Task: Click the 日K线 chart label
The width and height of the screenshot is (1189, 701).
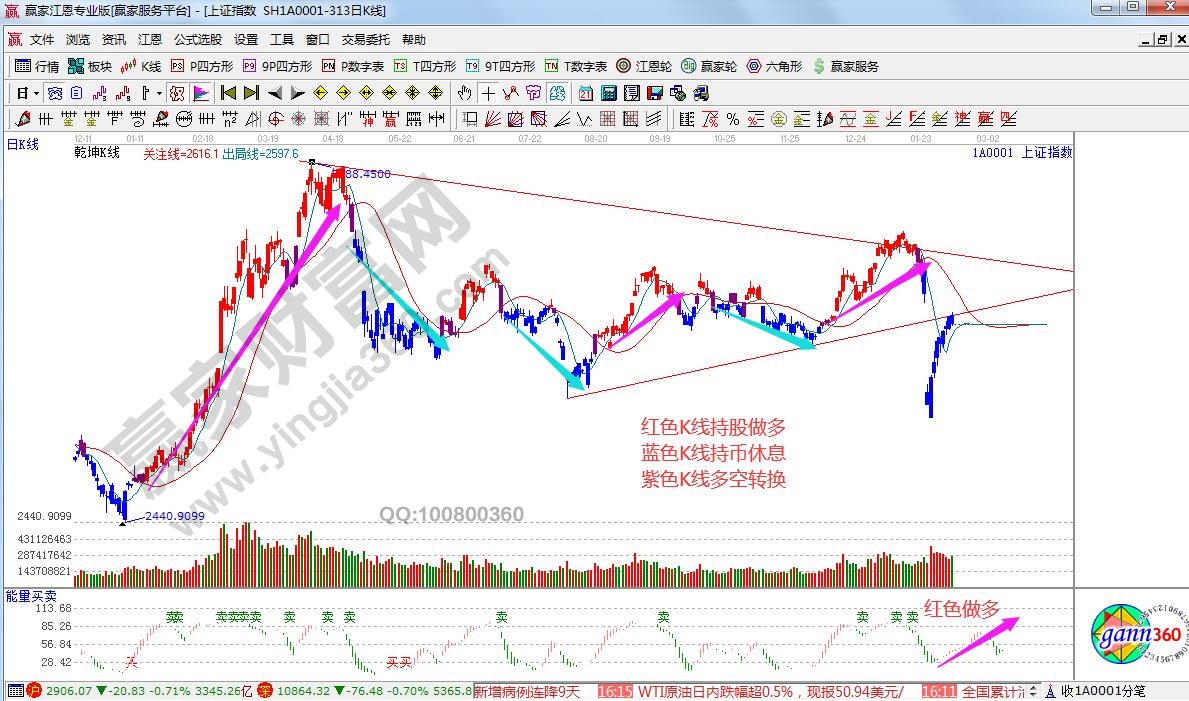Action: pos(23,145)
